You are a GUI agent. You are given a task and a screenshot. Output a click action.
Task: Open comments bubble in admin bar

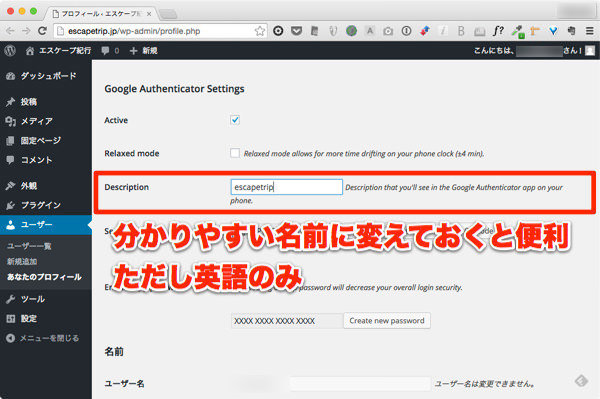click(110, 50)
